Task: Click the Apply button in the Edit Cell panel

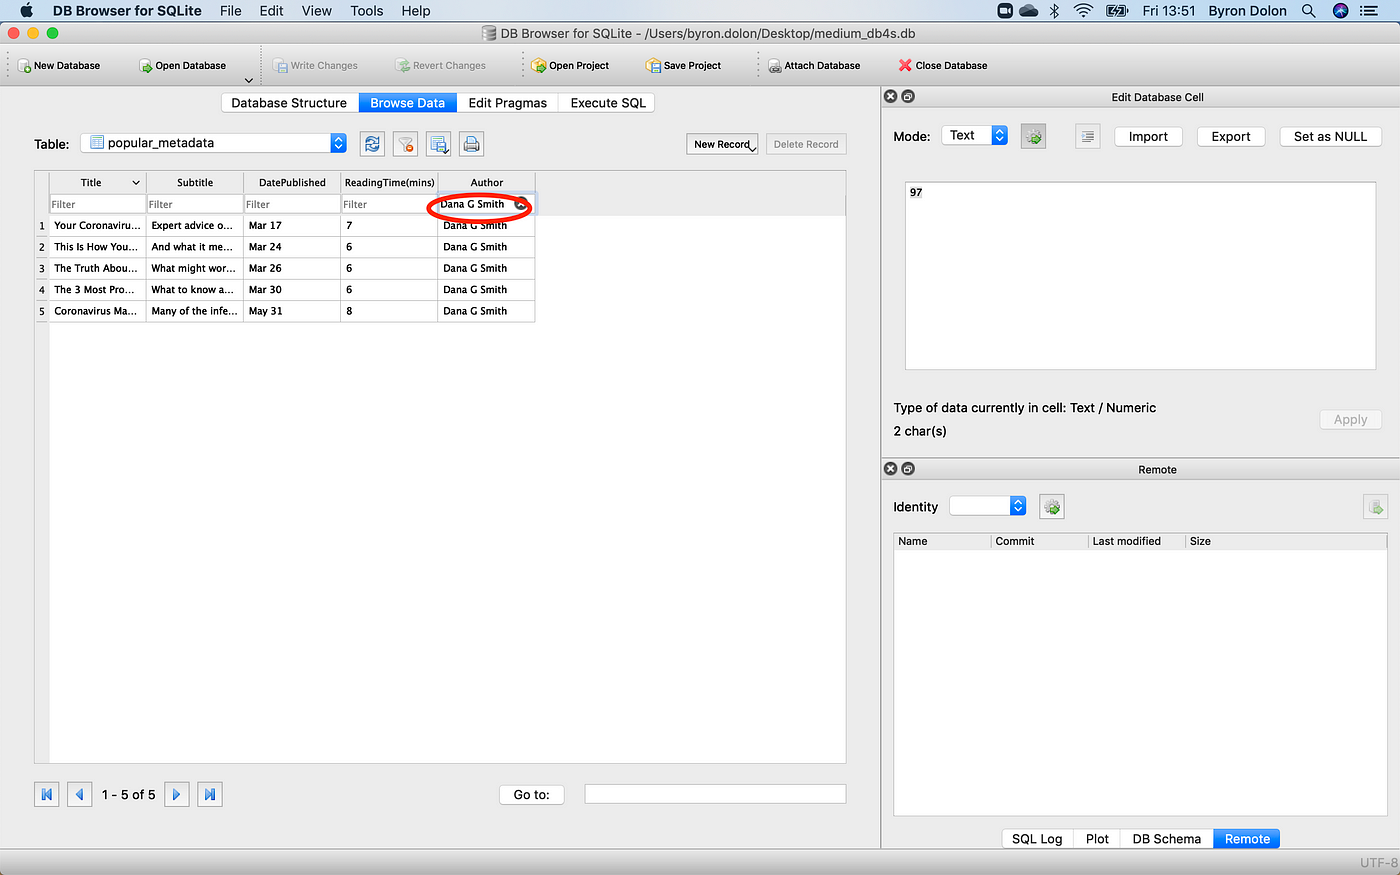Action: 1350,420
